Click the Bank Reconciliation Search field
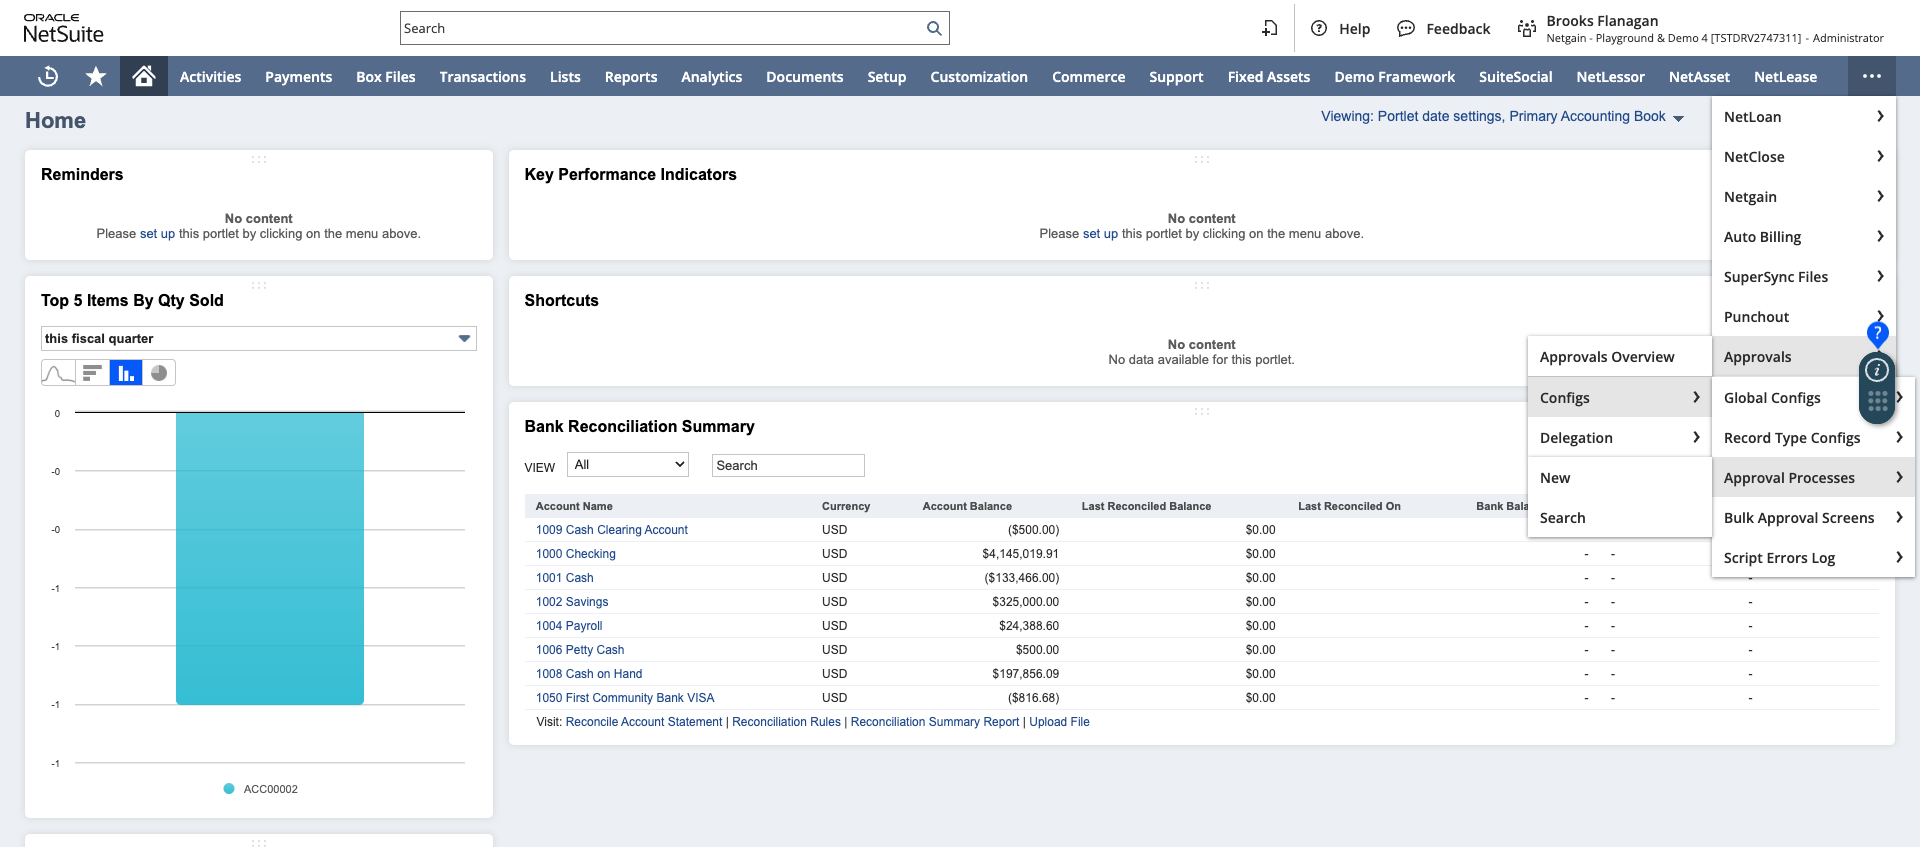Screen dimensions: 1920x847 [x=787, y=465]
